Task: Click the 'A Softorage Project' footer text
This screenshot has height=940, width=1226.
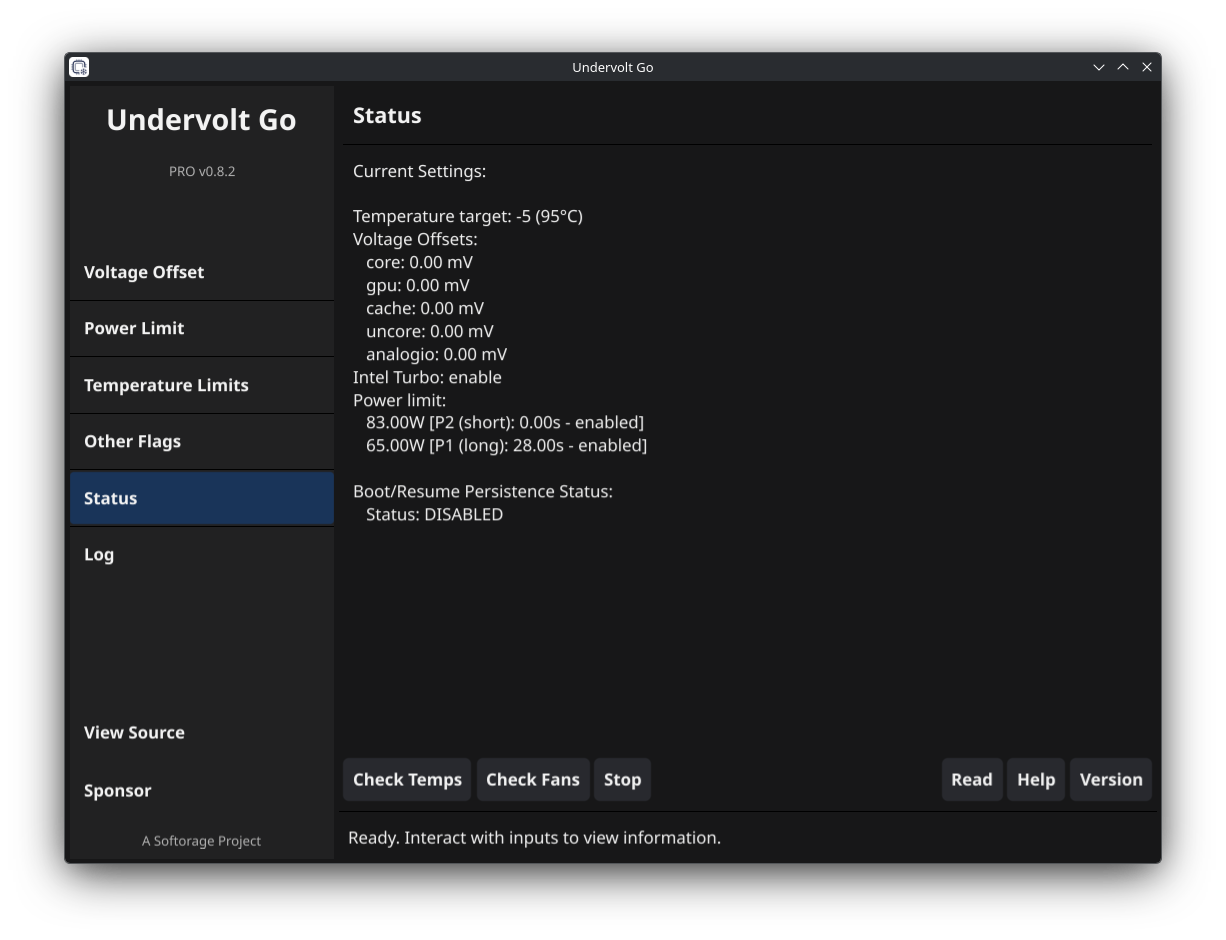Action: click(x=202, y=841)
